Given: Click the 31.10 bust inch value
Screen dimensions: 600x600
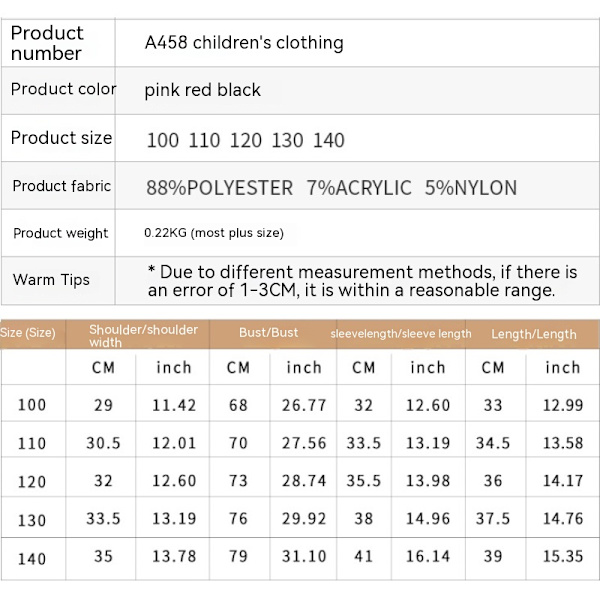Looking at the screenshot, I should [304, 557].
